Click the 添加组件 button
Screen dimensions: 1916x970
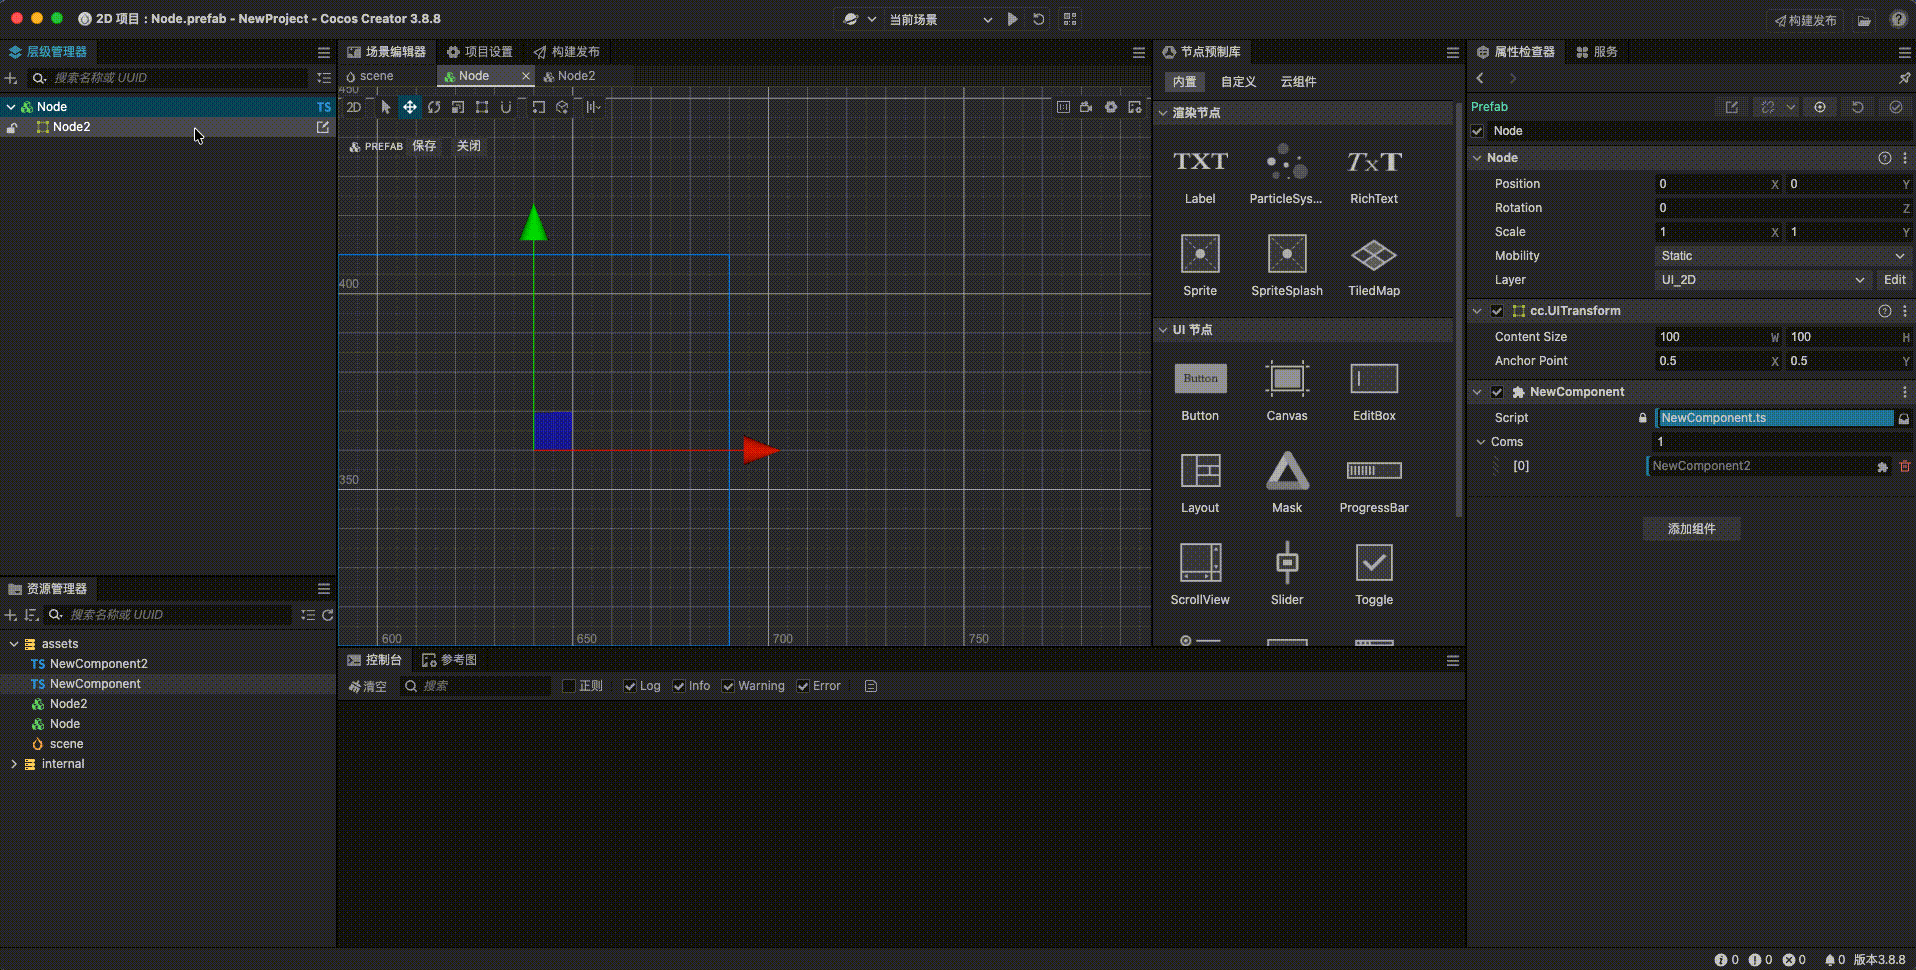click(x=1692, y=529)
